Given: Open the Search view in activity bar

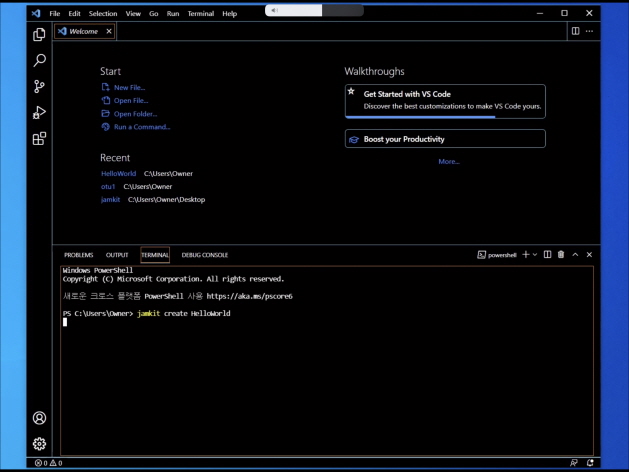Looking at the screenshot, I should coord(39,60).
